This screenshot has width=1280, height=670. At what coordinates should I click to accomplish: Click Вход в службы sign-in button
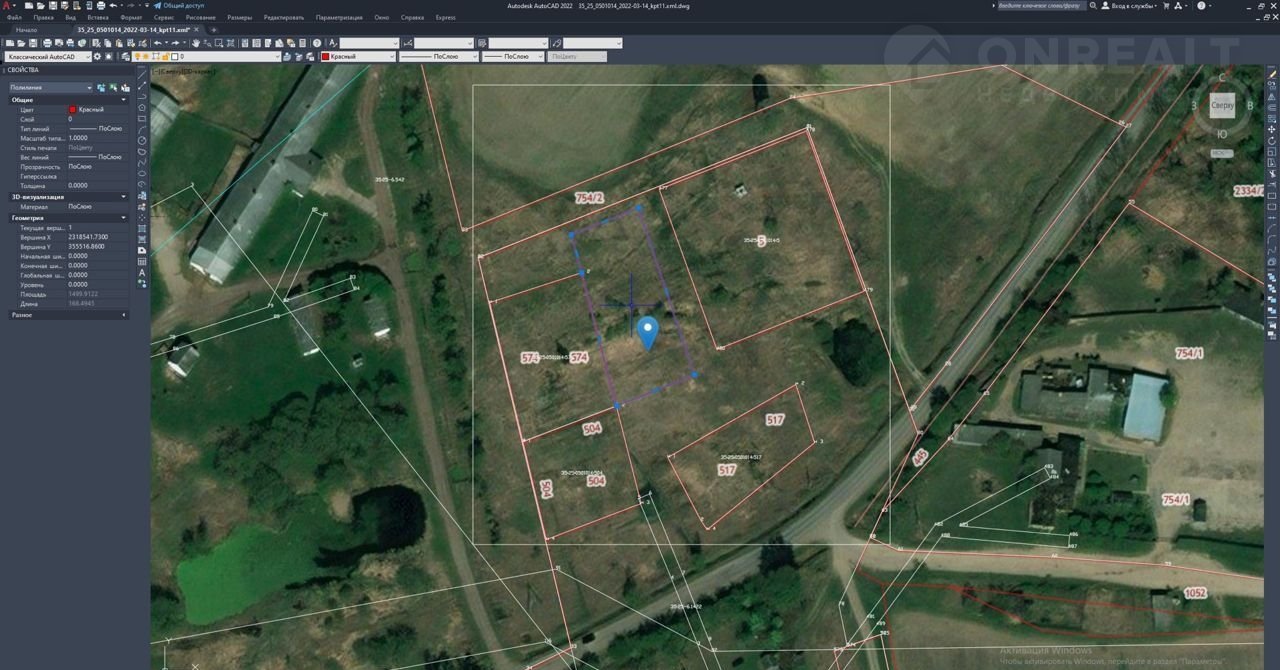point(1130,6)
